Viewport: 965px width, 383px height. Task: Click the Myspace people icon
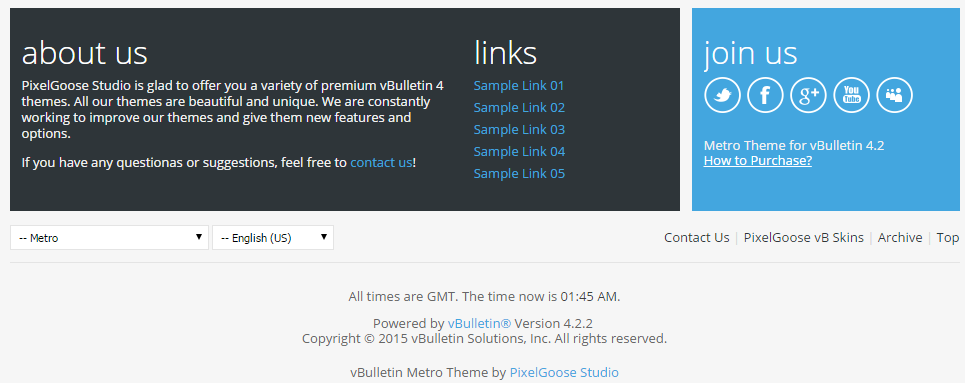coord(894,95)
